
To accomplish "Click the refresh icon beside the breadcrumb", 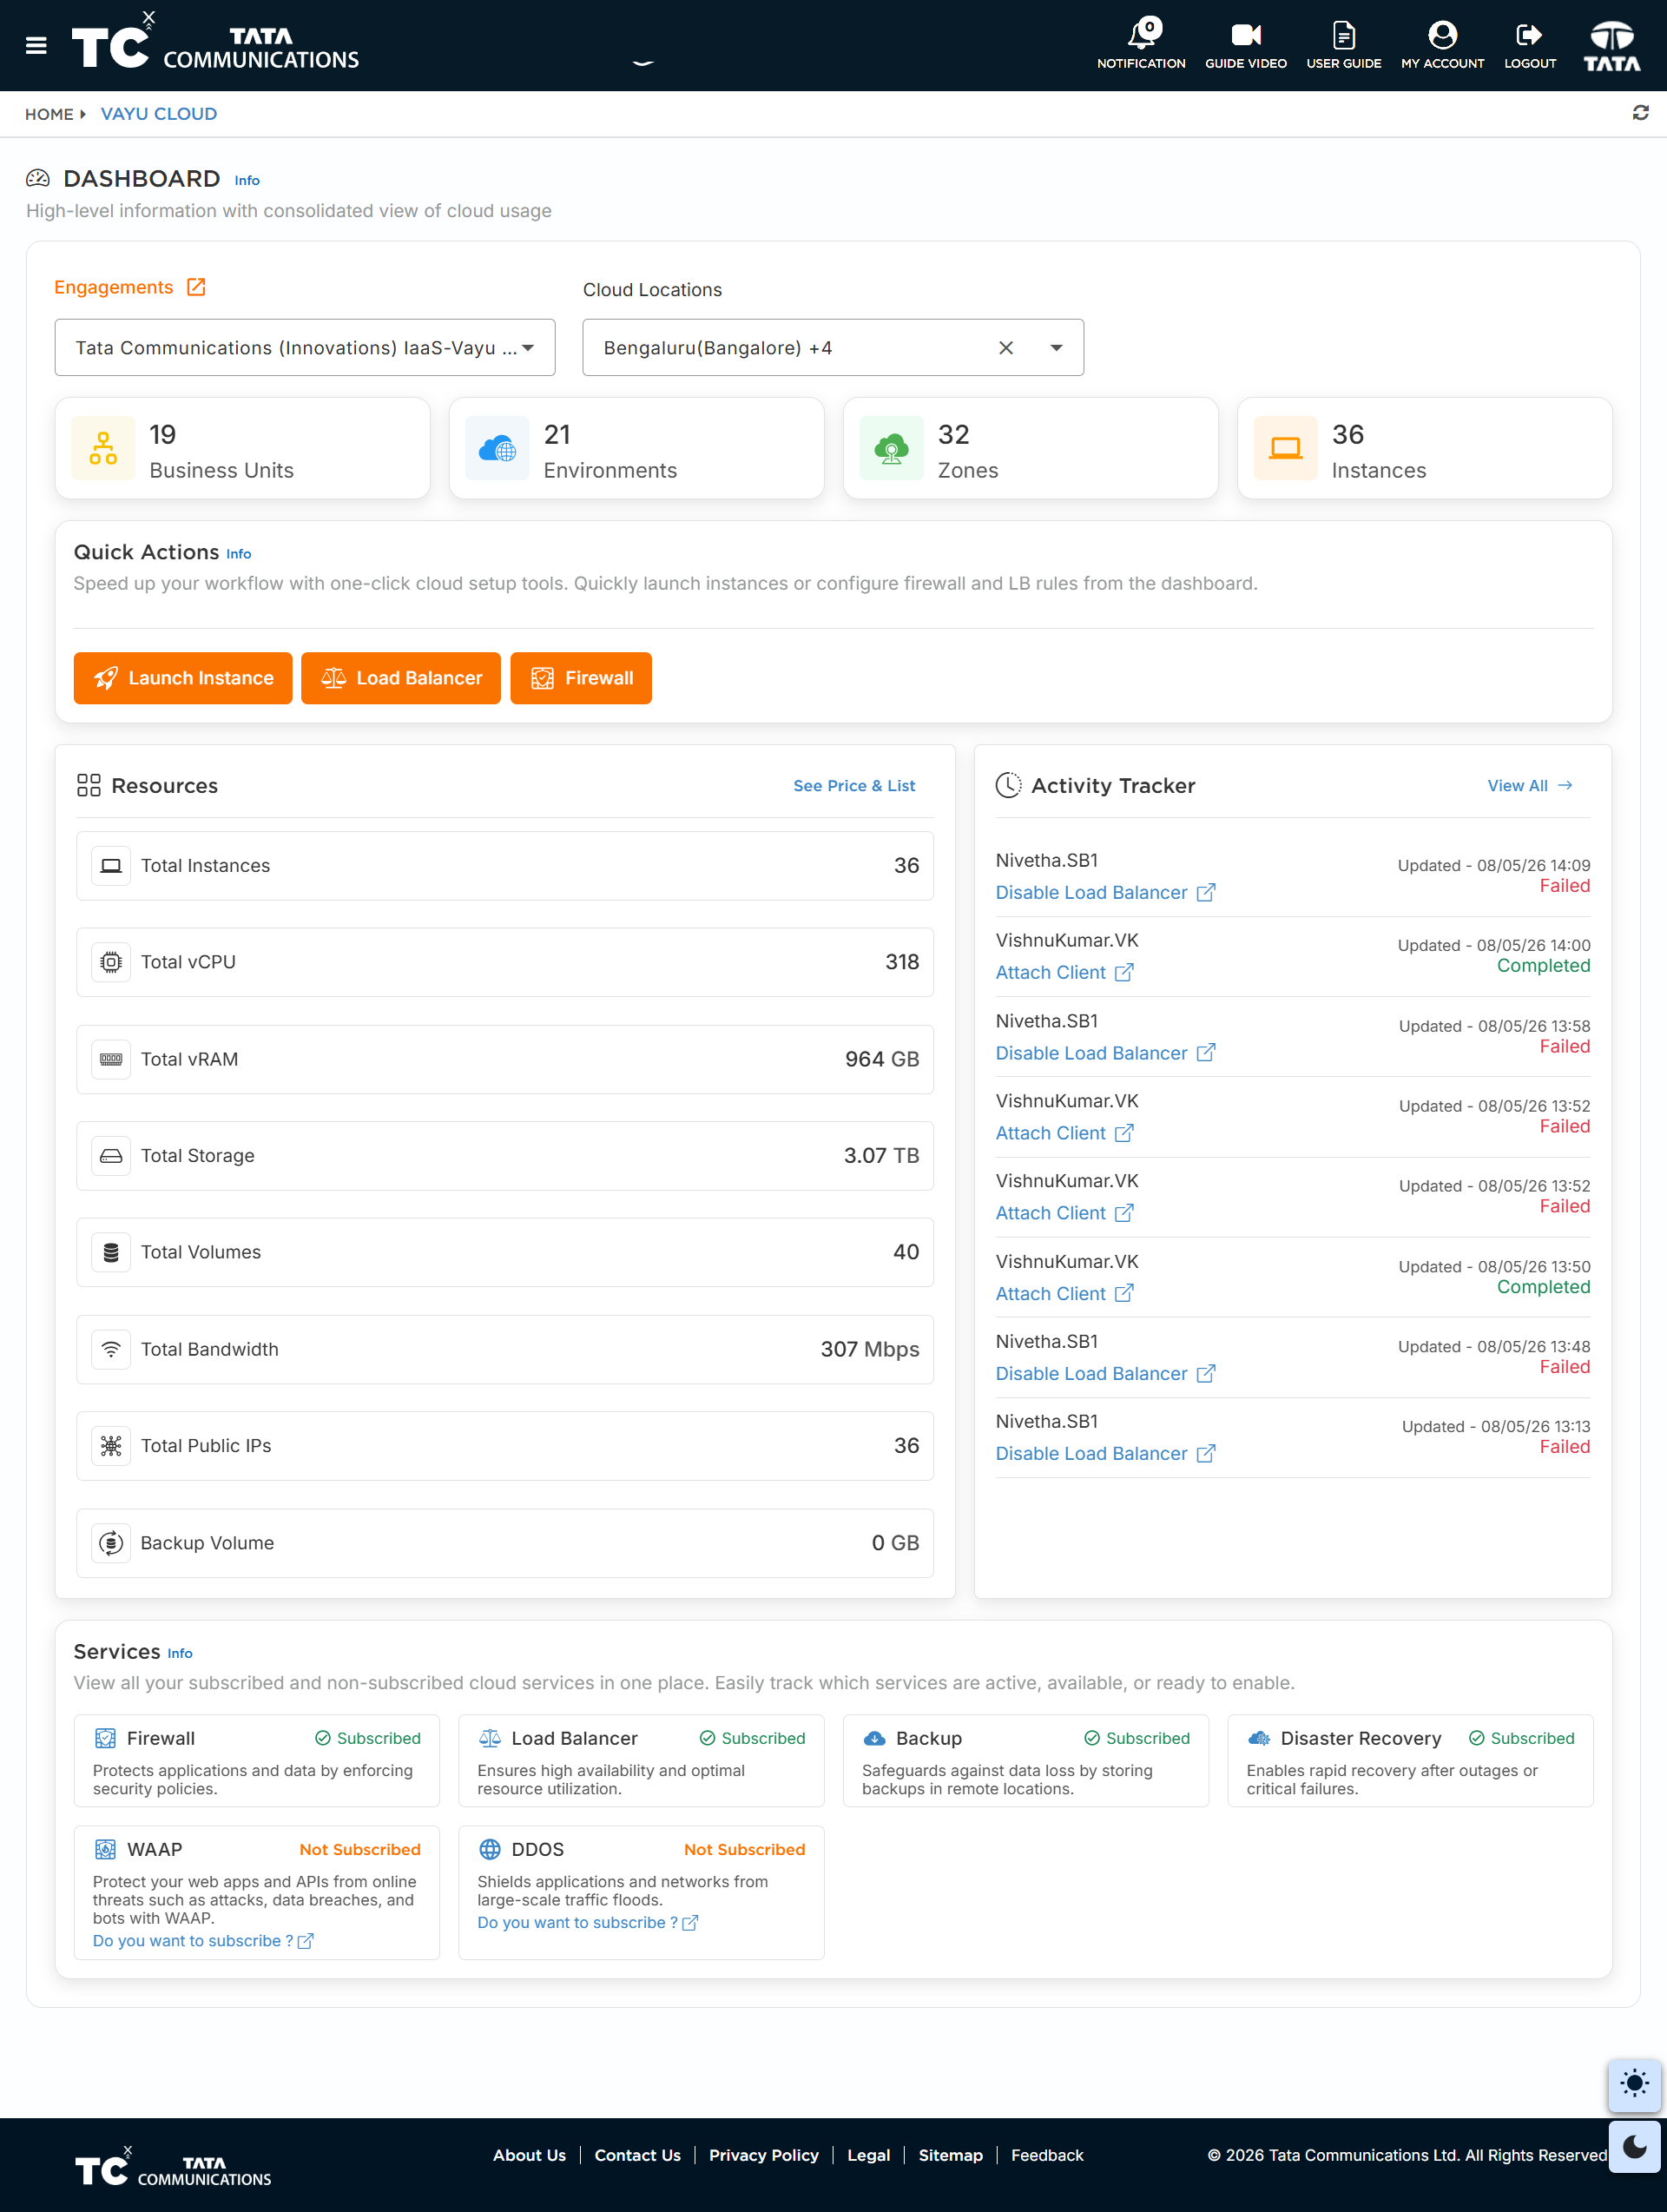I will (1640, 113).
